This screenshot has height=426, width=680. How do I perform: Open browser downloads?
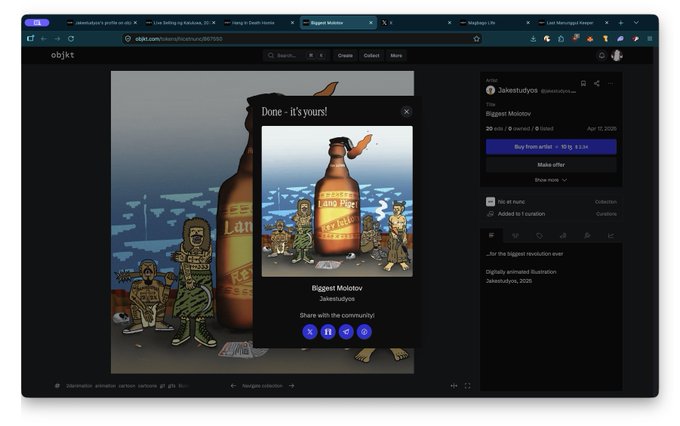point(533,39)
